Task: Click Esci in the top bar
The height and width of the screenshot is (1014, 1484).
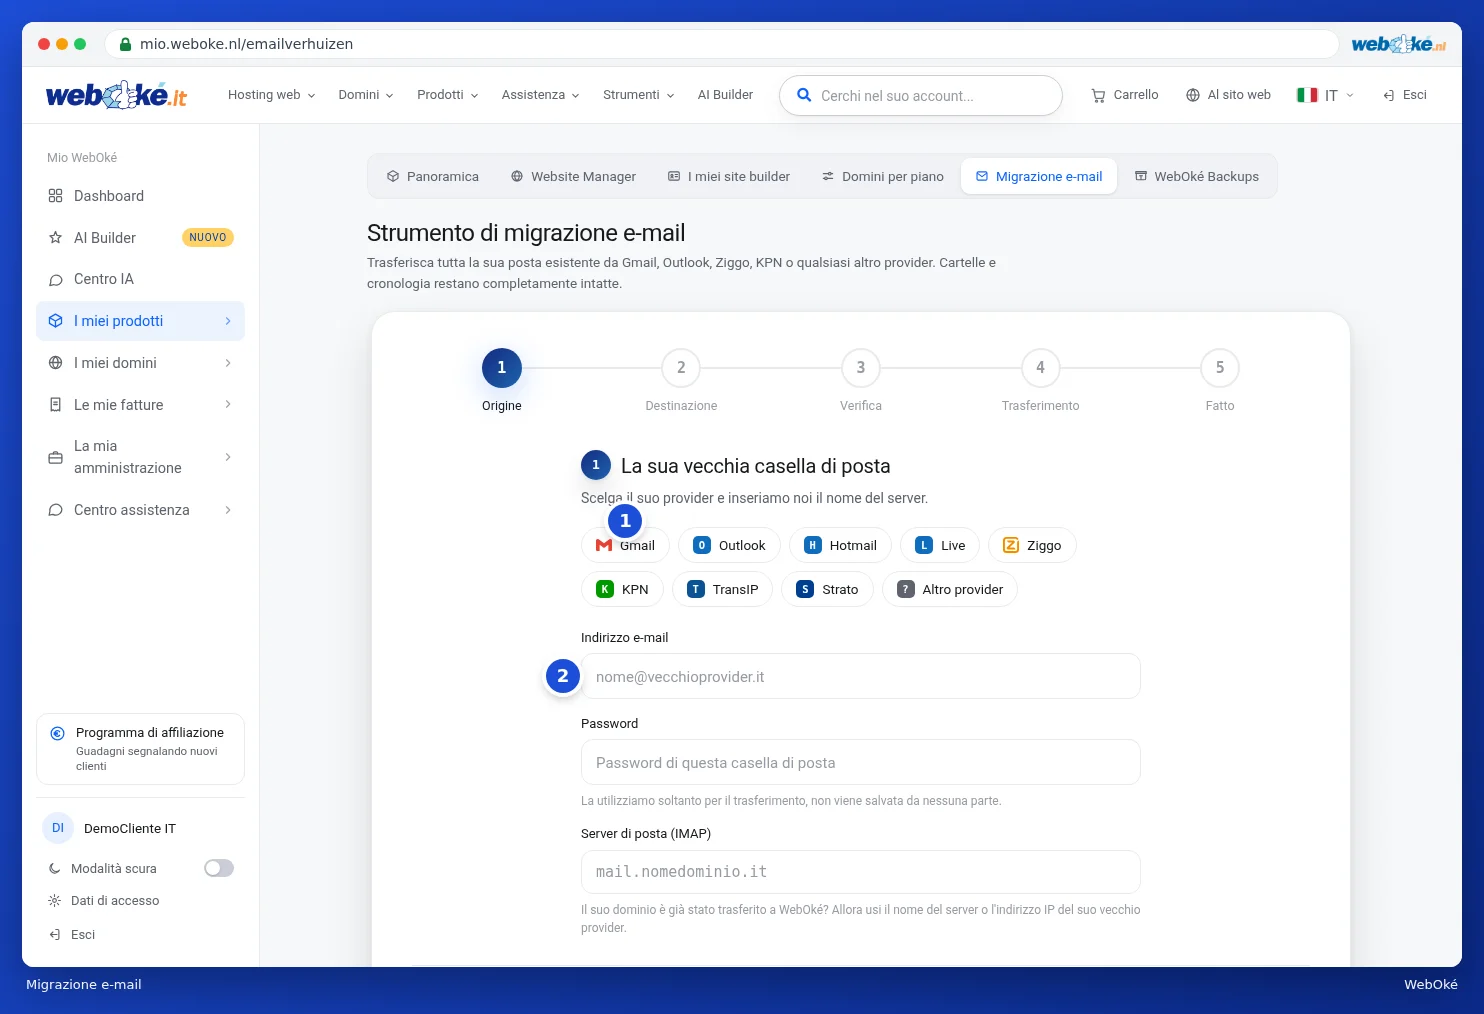Action: [x=1405, y=95]
